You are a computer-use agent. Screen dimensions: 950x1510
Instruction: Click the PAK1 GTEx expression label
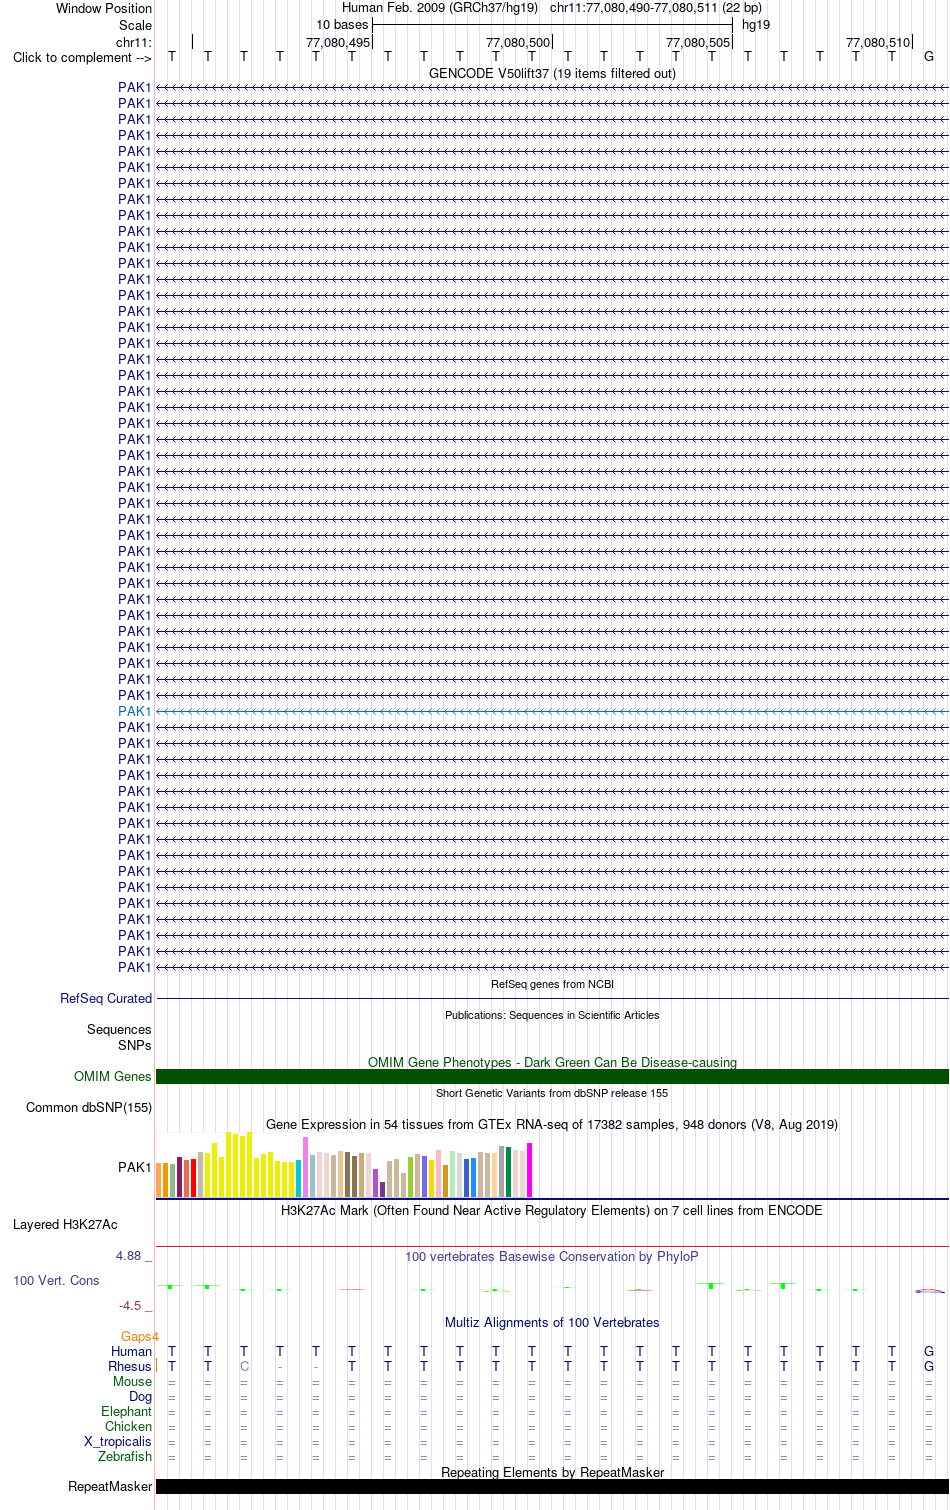tap(135, 1167)
